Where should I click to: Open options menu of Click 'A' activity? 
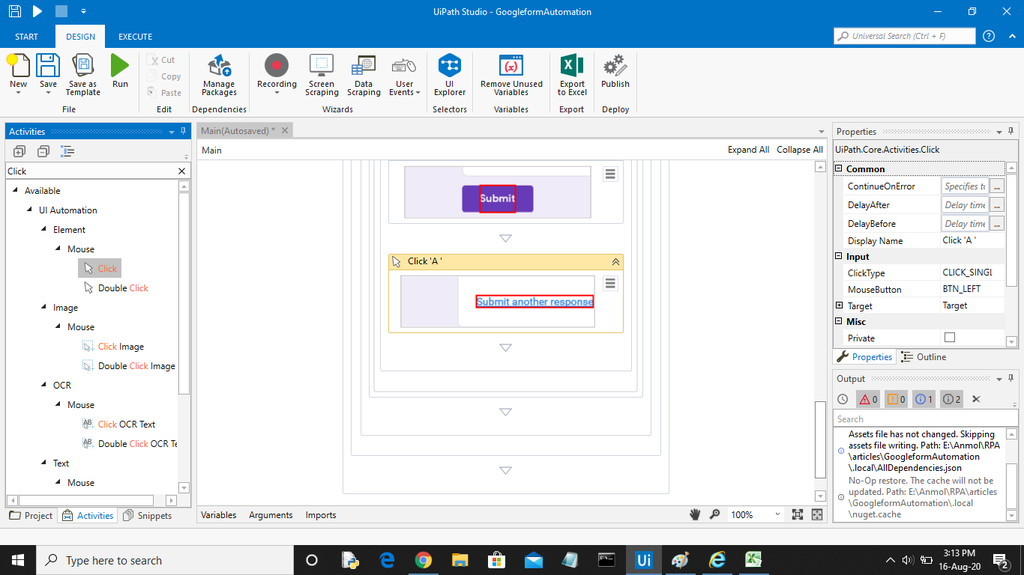point(610,284)
